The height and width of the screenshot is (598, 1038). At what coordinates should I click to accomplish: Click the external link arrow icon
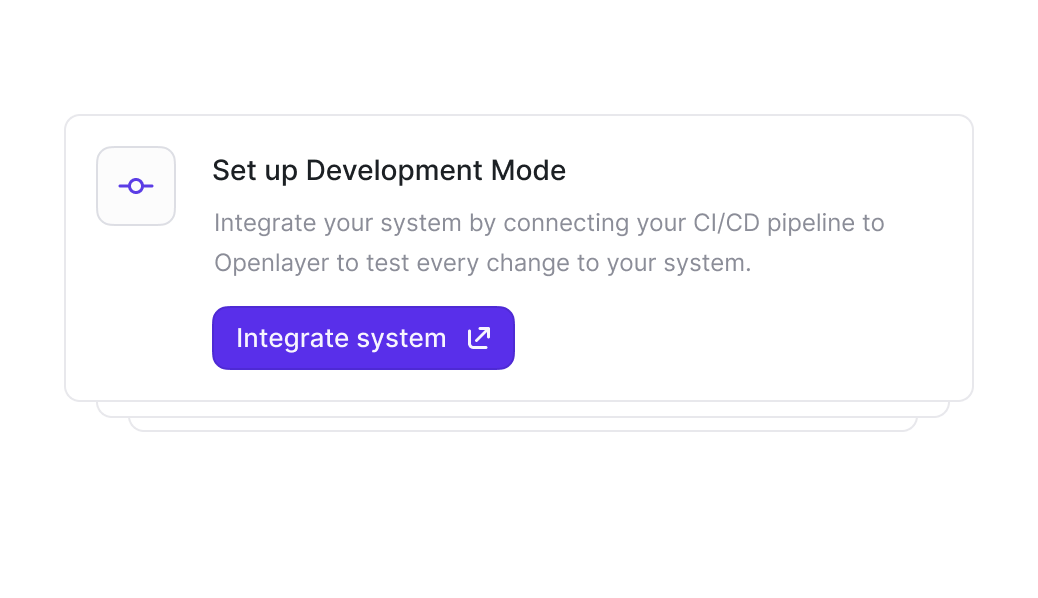click(x=479, y=338)
